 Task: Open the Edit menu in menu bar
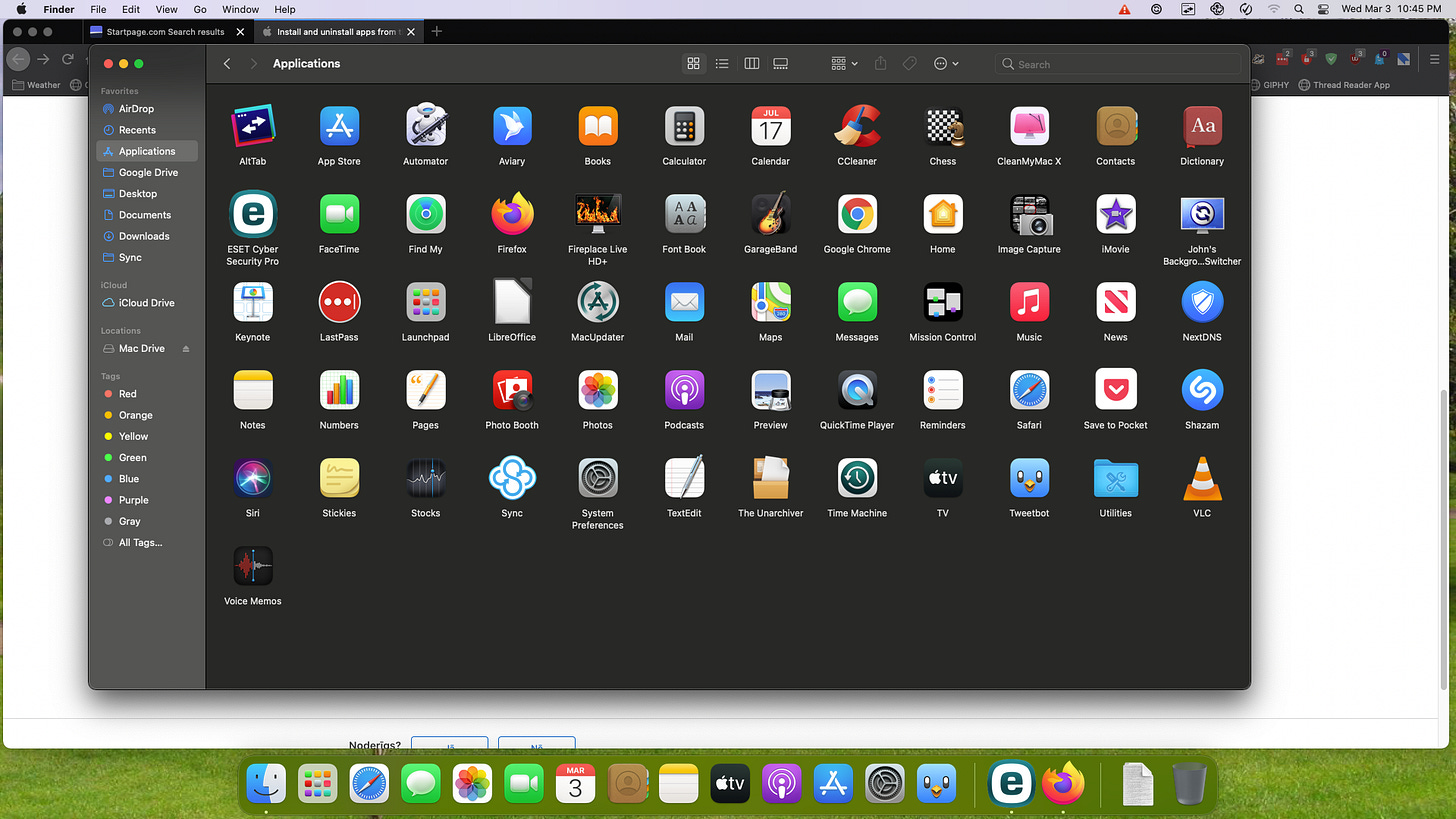[x=130, y=9]
